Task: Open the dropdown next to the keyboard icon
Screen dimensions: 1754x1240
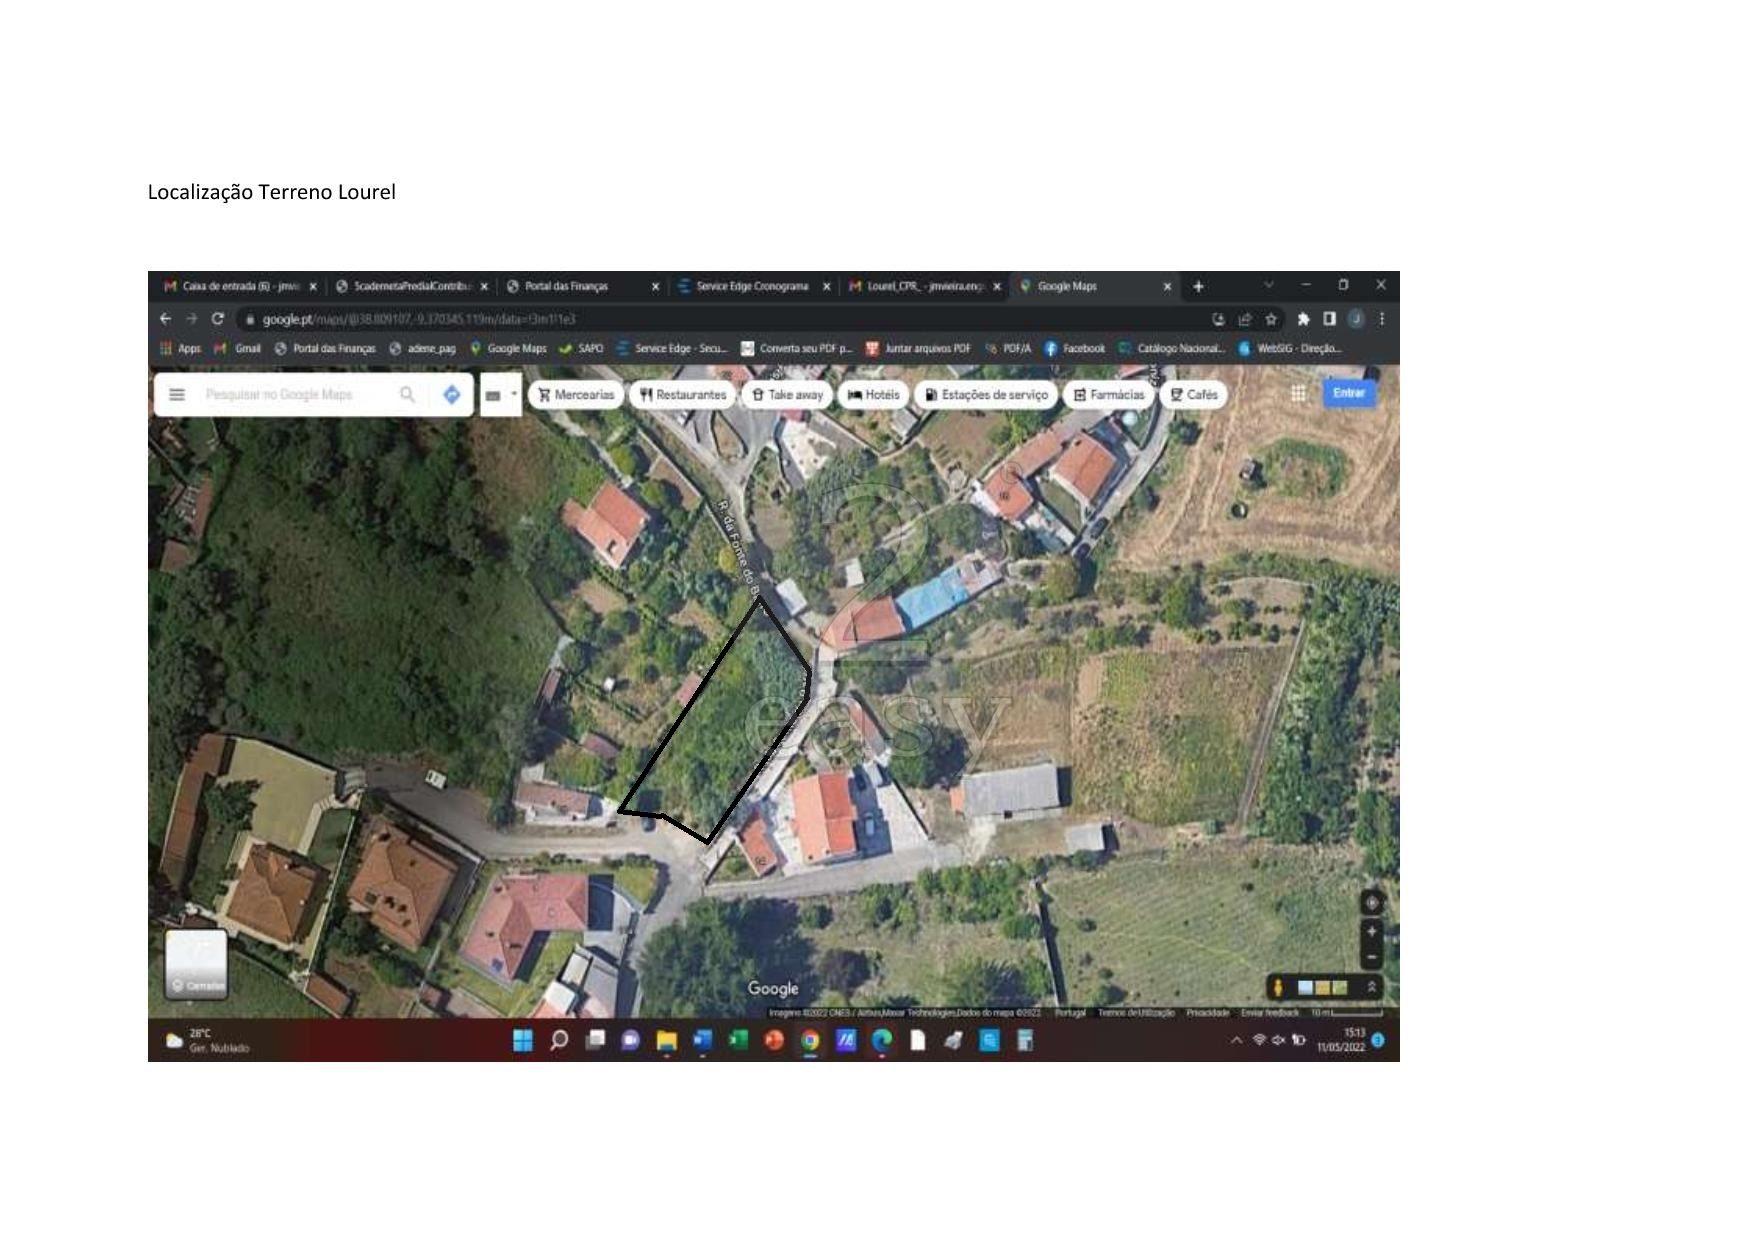Action: pos(514,395)
